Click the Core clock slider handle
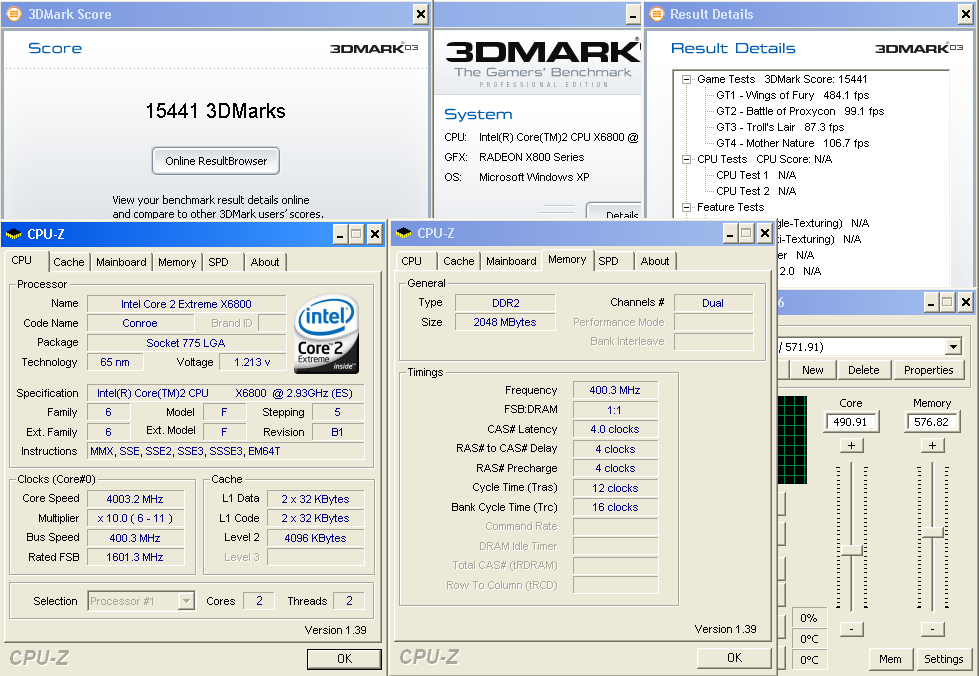The width and height of the screenshot is (979, 676). (x=852, y=550)
